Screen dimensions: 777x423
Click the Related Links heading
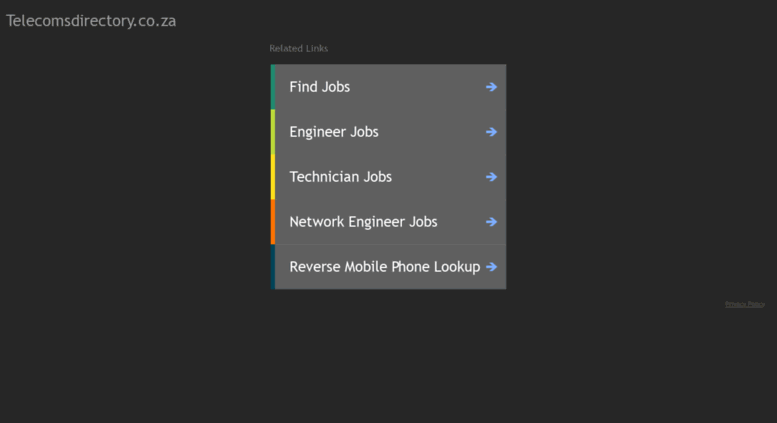298,49
